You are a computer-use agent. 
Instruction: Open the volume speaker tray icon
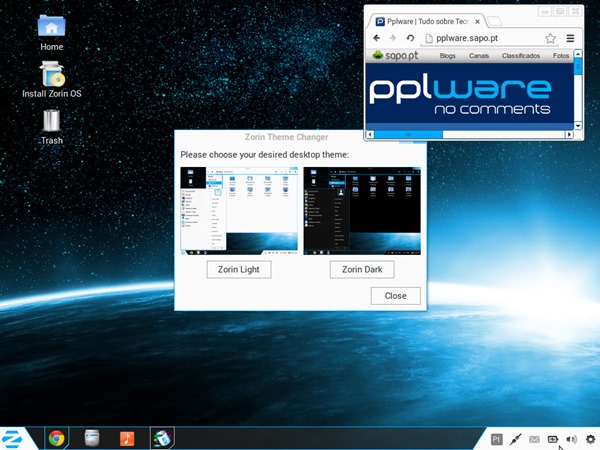(x=572, y=439)
